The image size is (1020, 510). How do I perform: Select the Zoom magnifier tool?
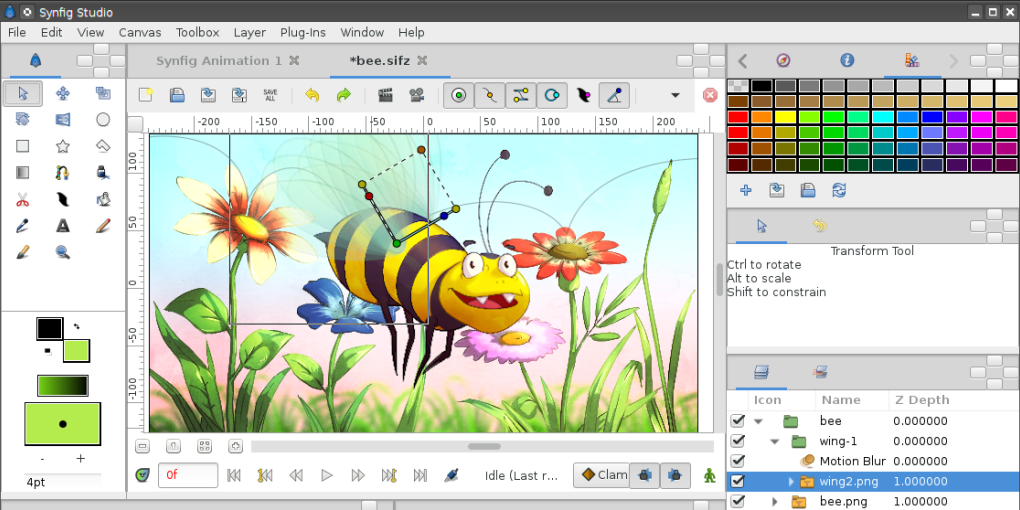click(x=63, y=252)
